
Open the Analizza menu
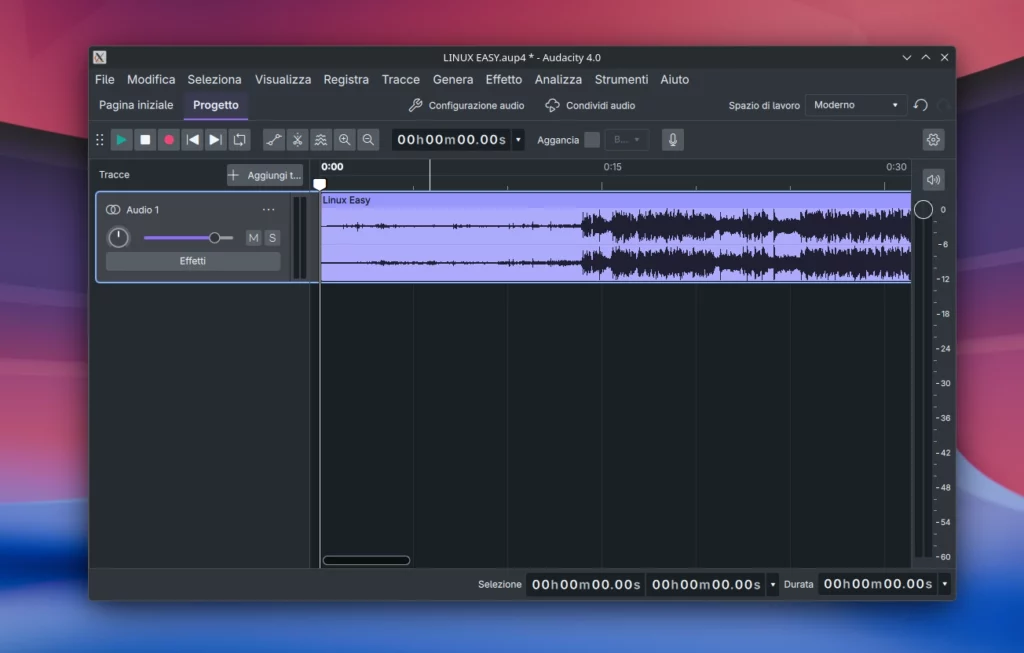click(558, 80)
